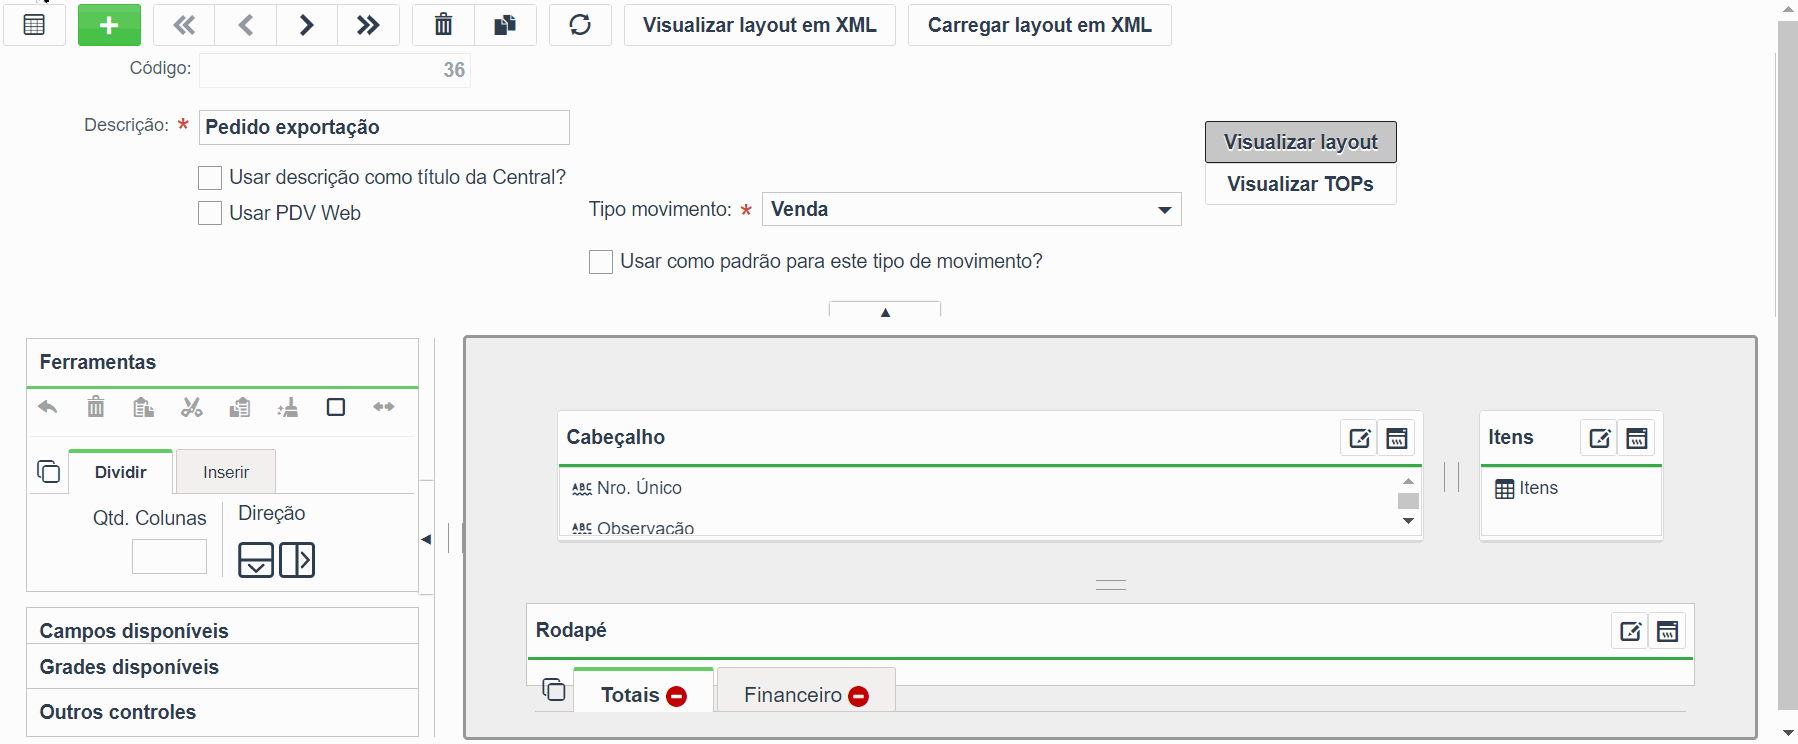Click up arrow of Cabeçalho list scrollbar
Viewport: 1798px width, 744px height.
1408,481
